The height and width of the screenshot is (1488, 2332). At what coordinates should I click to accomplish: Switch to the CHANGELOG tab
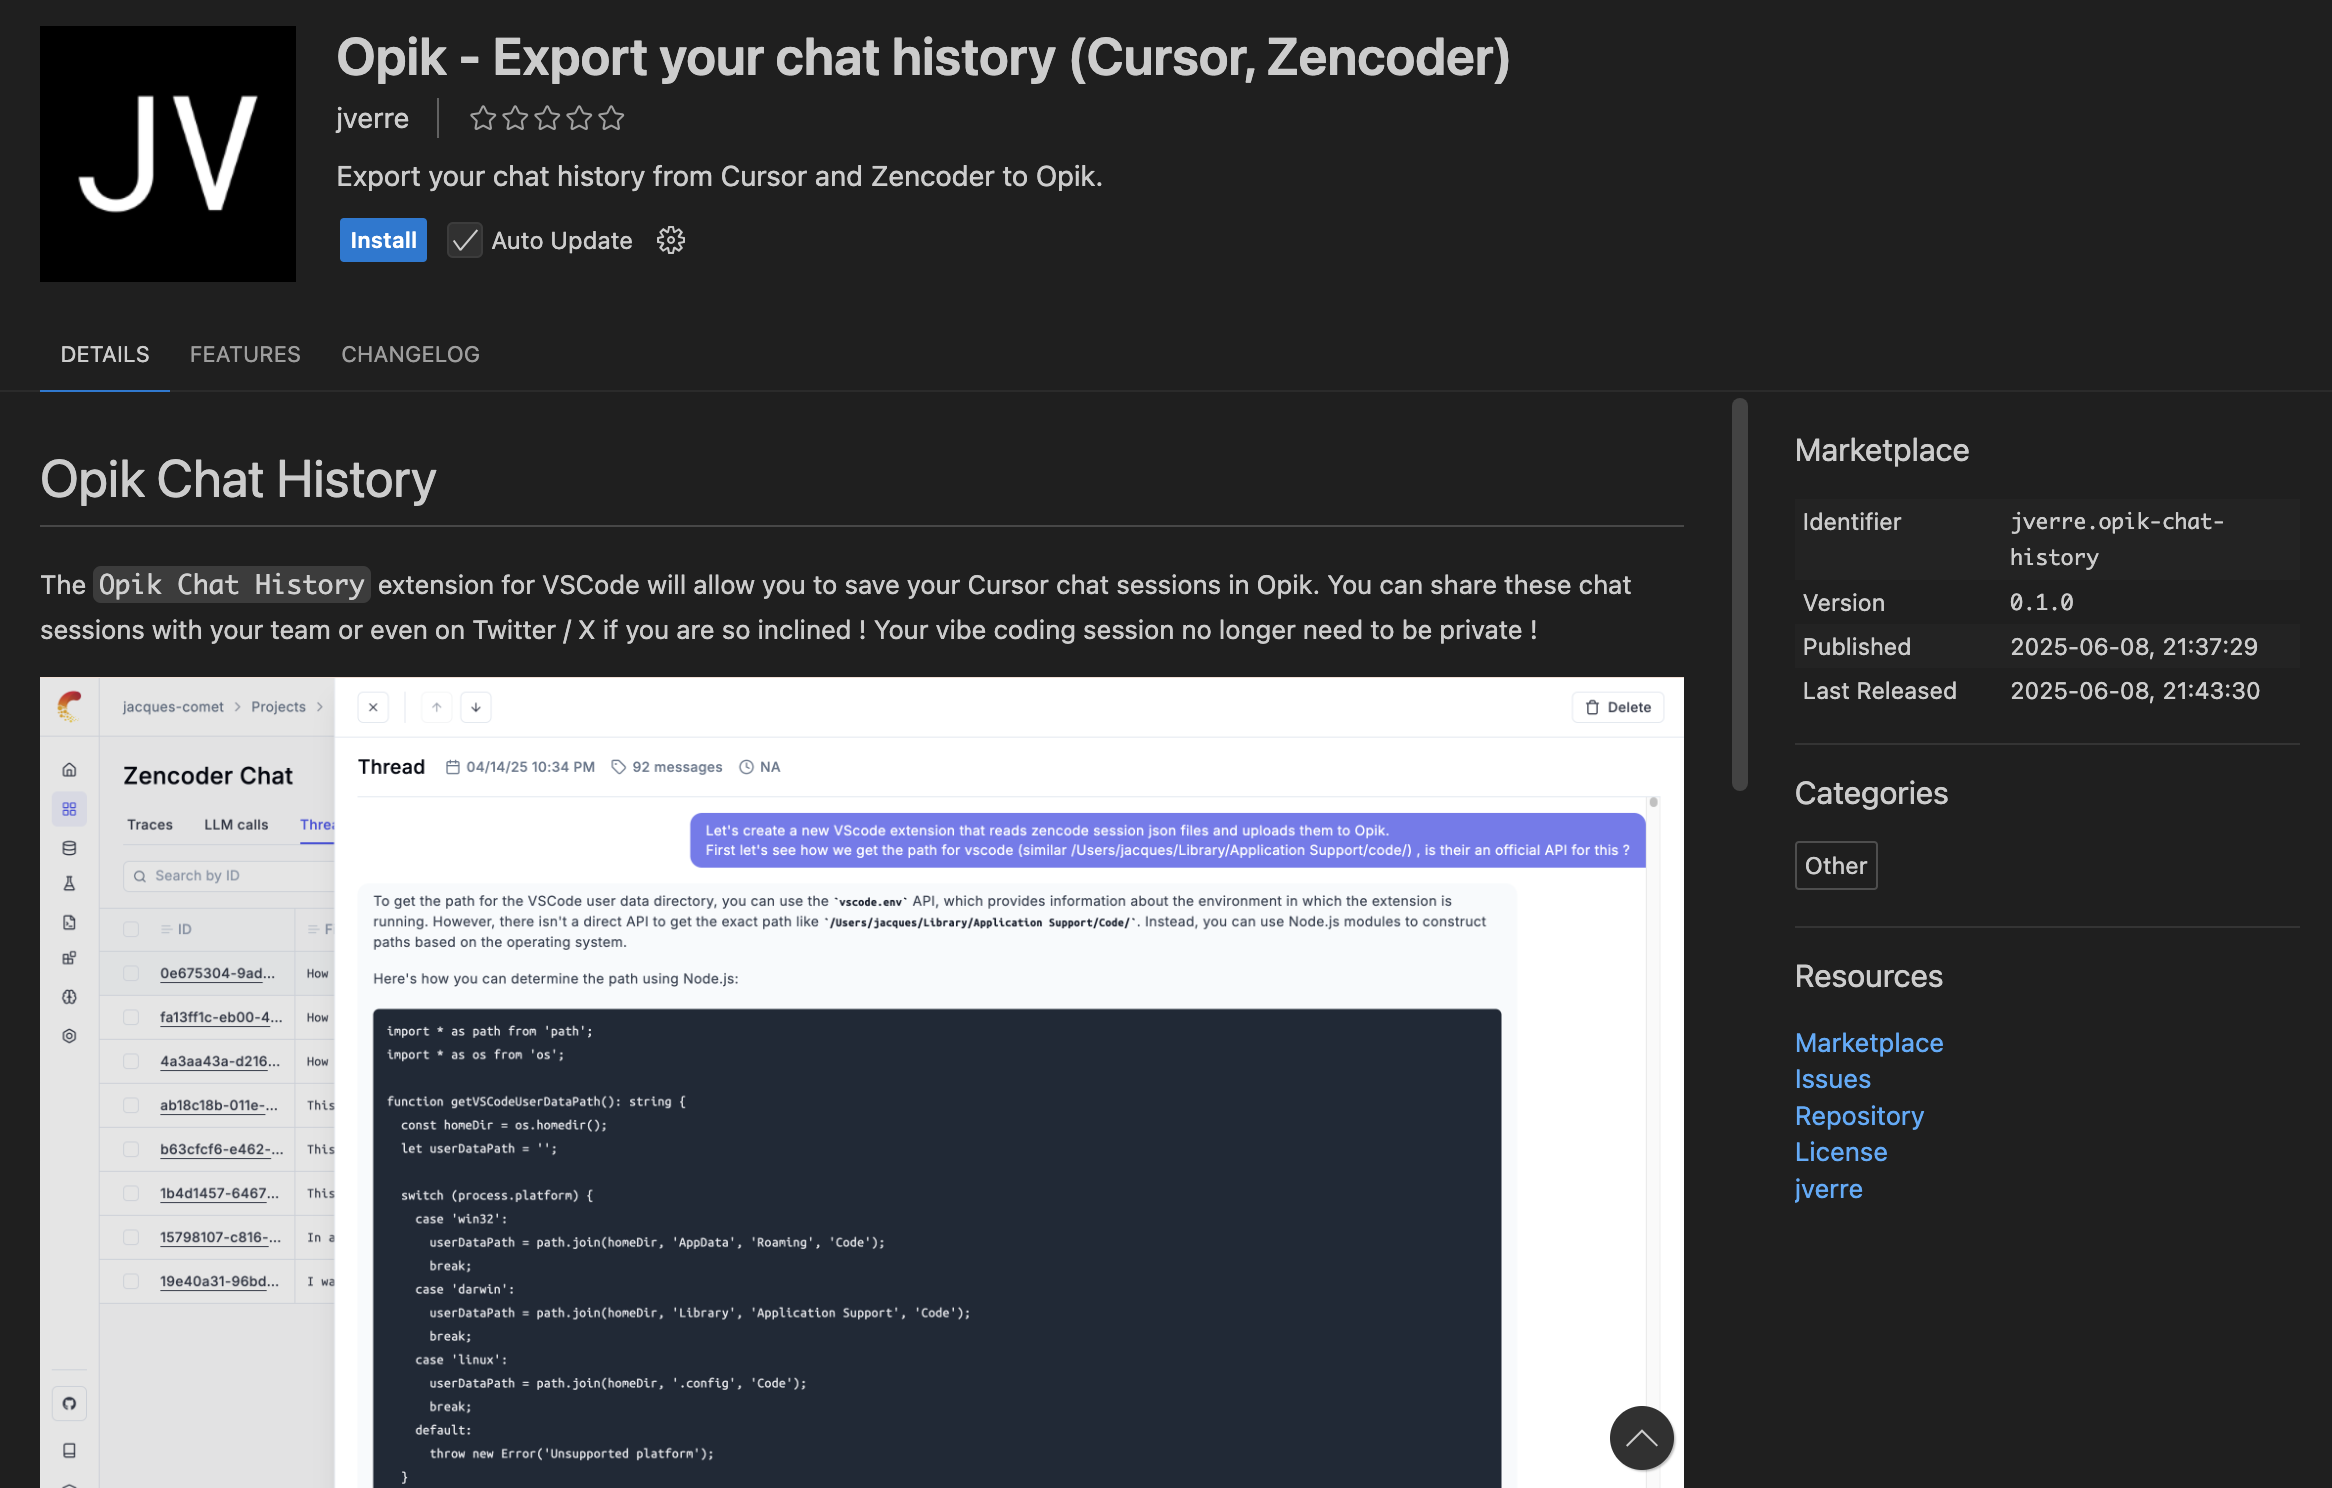click(410, 354)
